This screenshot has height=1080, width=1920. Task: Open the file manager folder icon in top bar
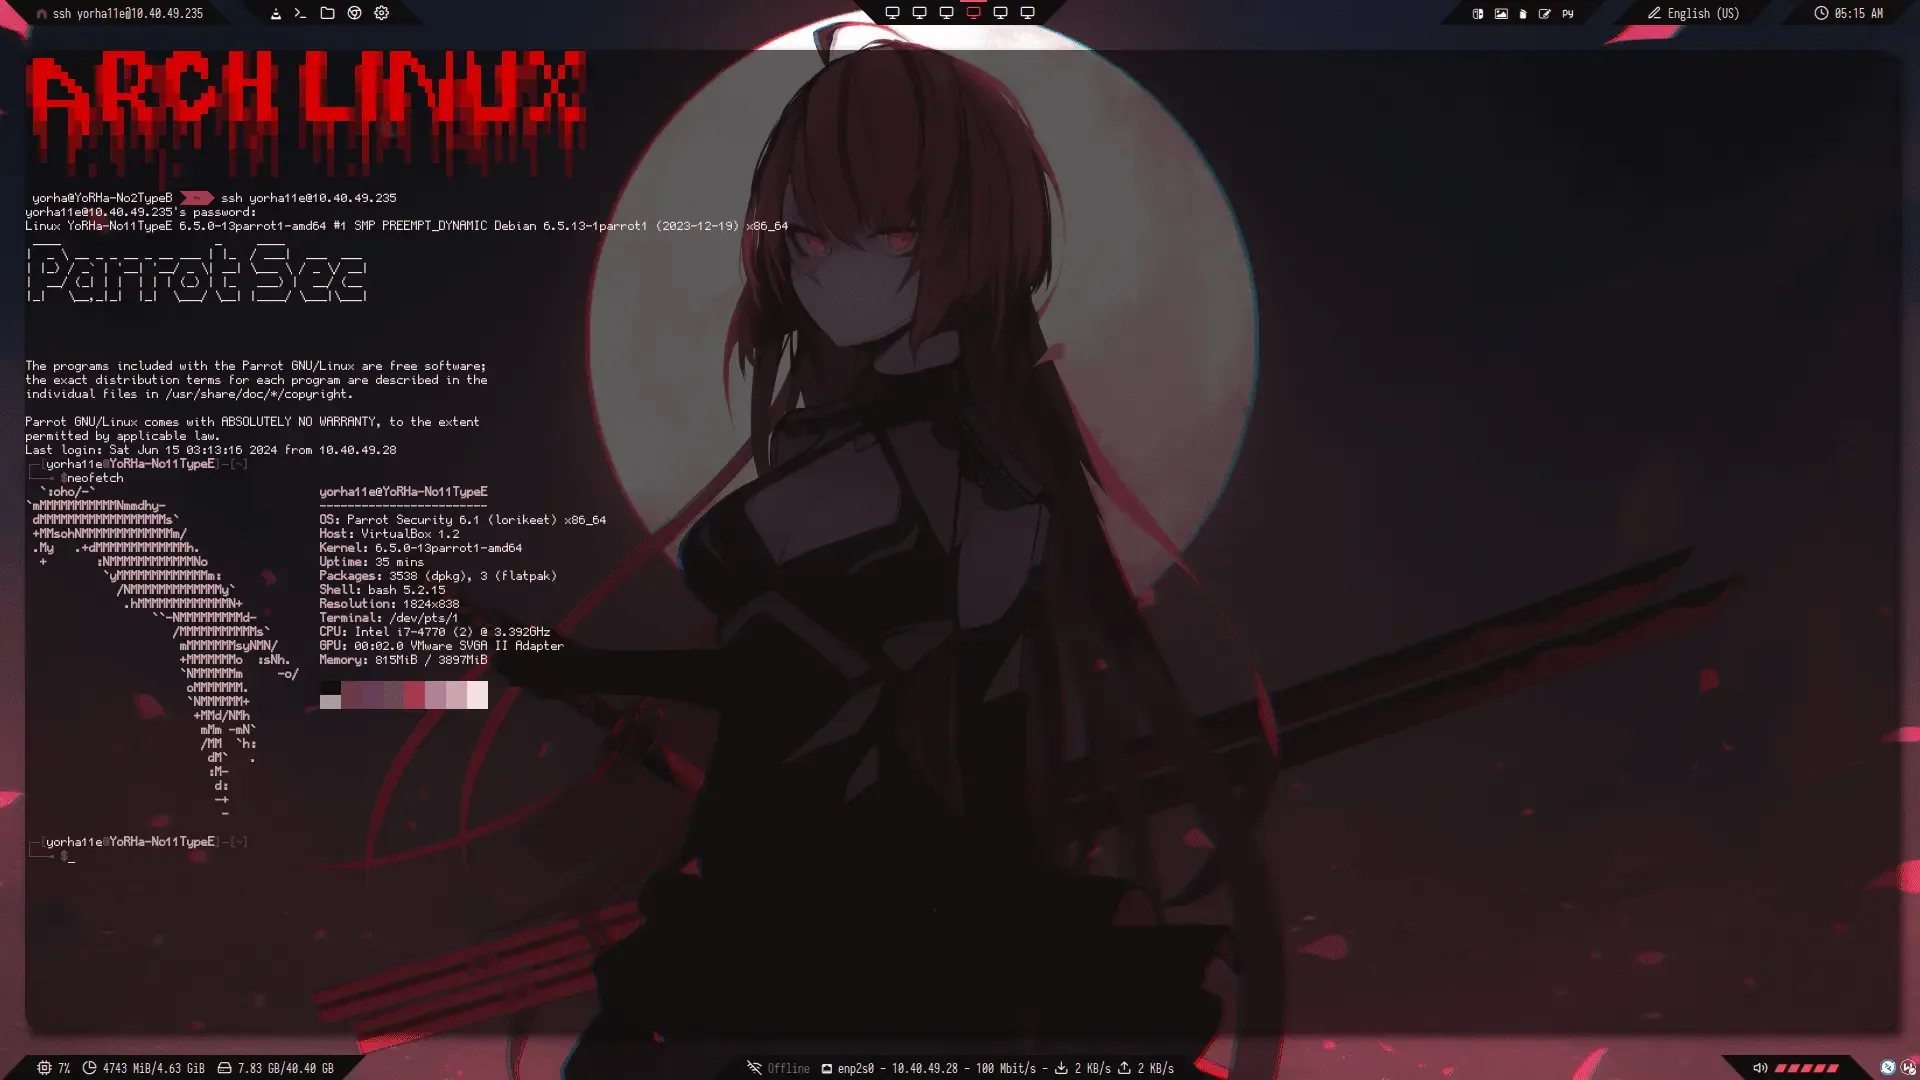click(x=327, y=13)
